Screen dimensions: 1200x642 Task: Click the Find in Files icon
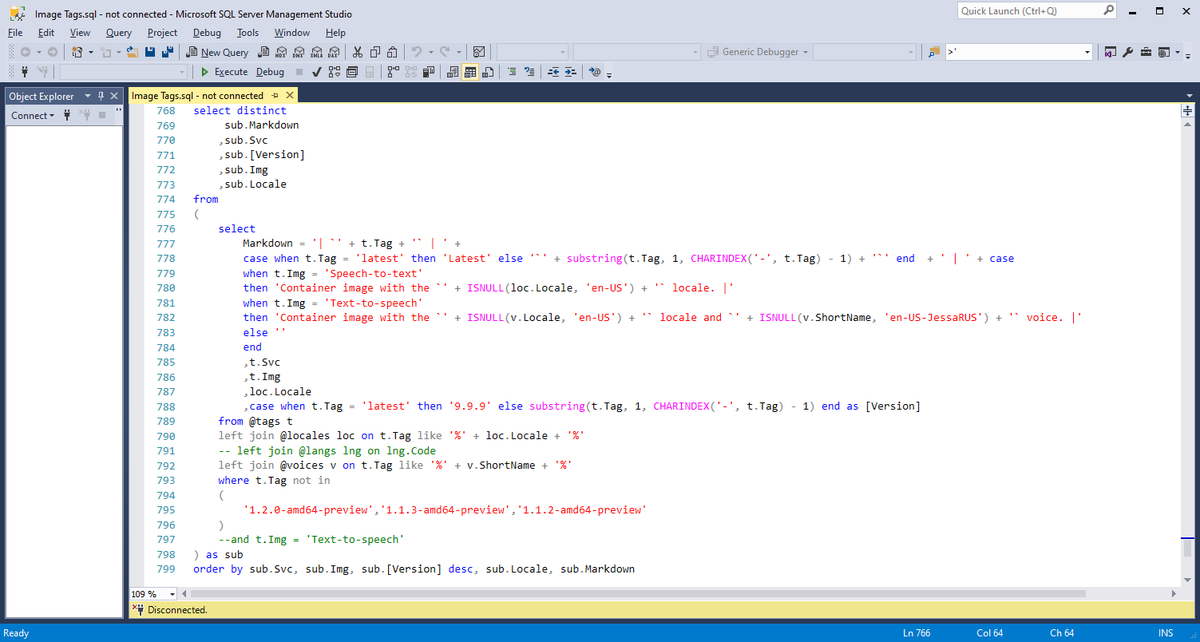(x=934, y=52)
